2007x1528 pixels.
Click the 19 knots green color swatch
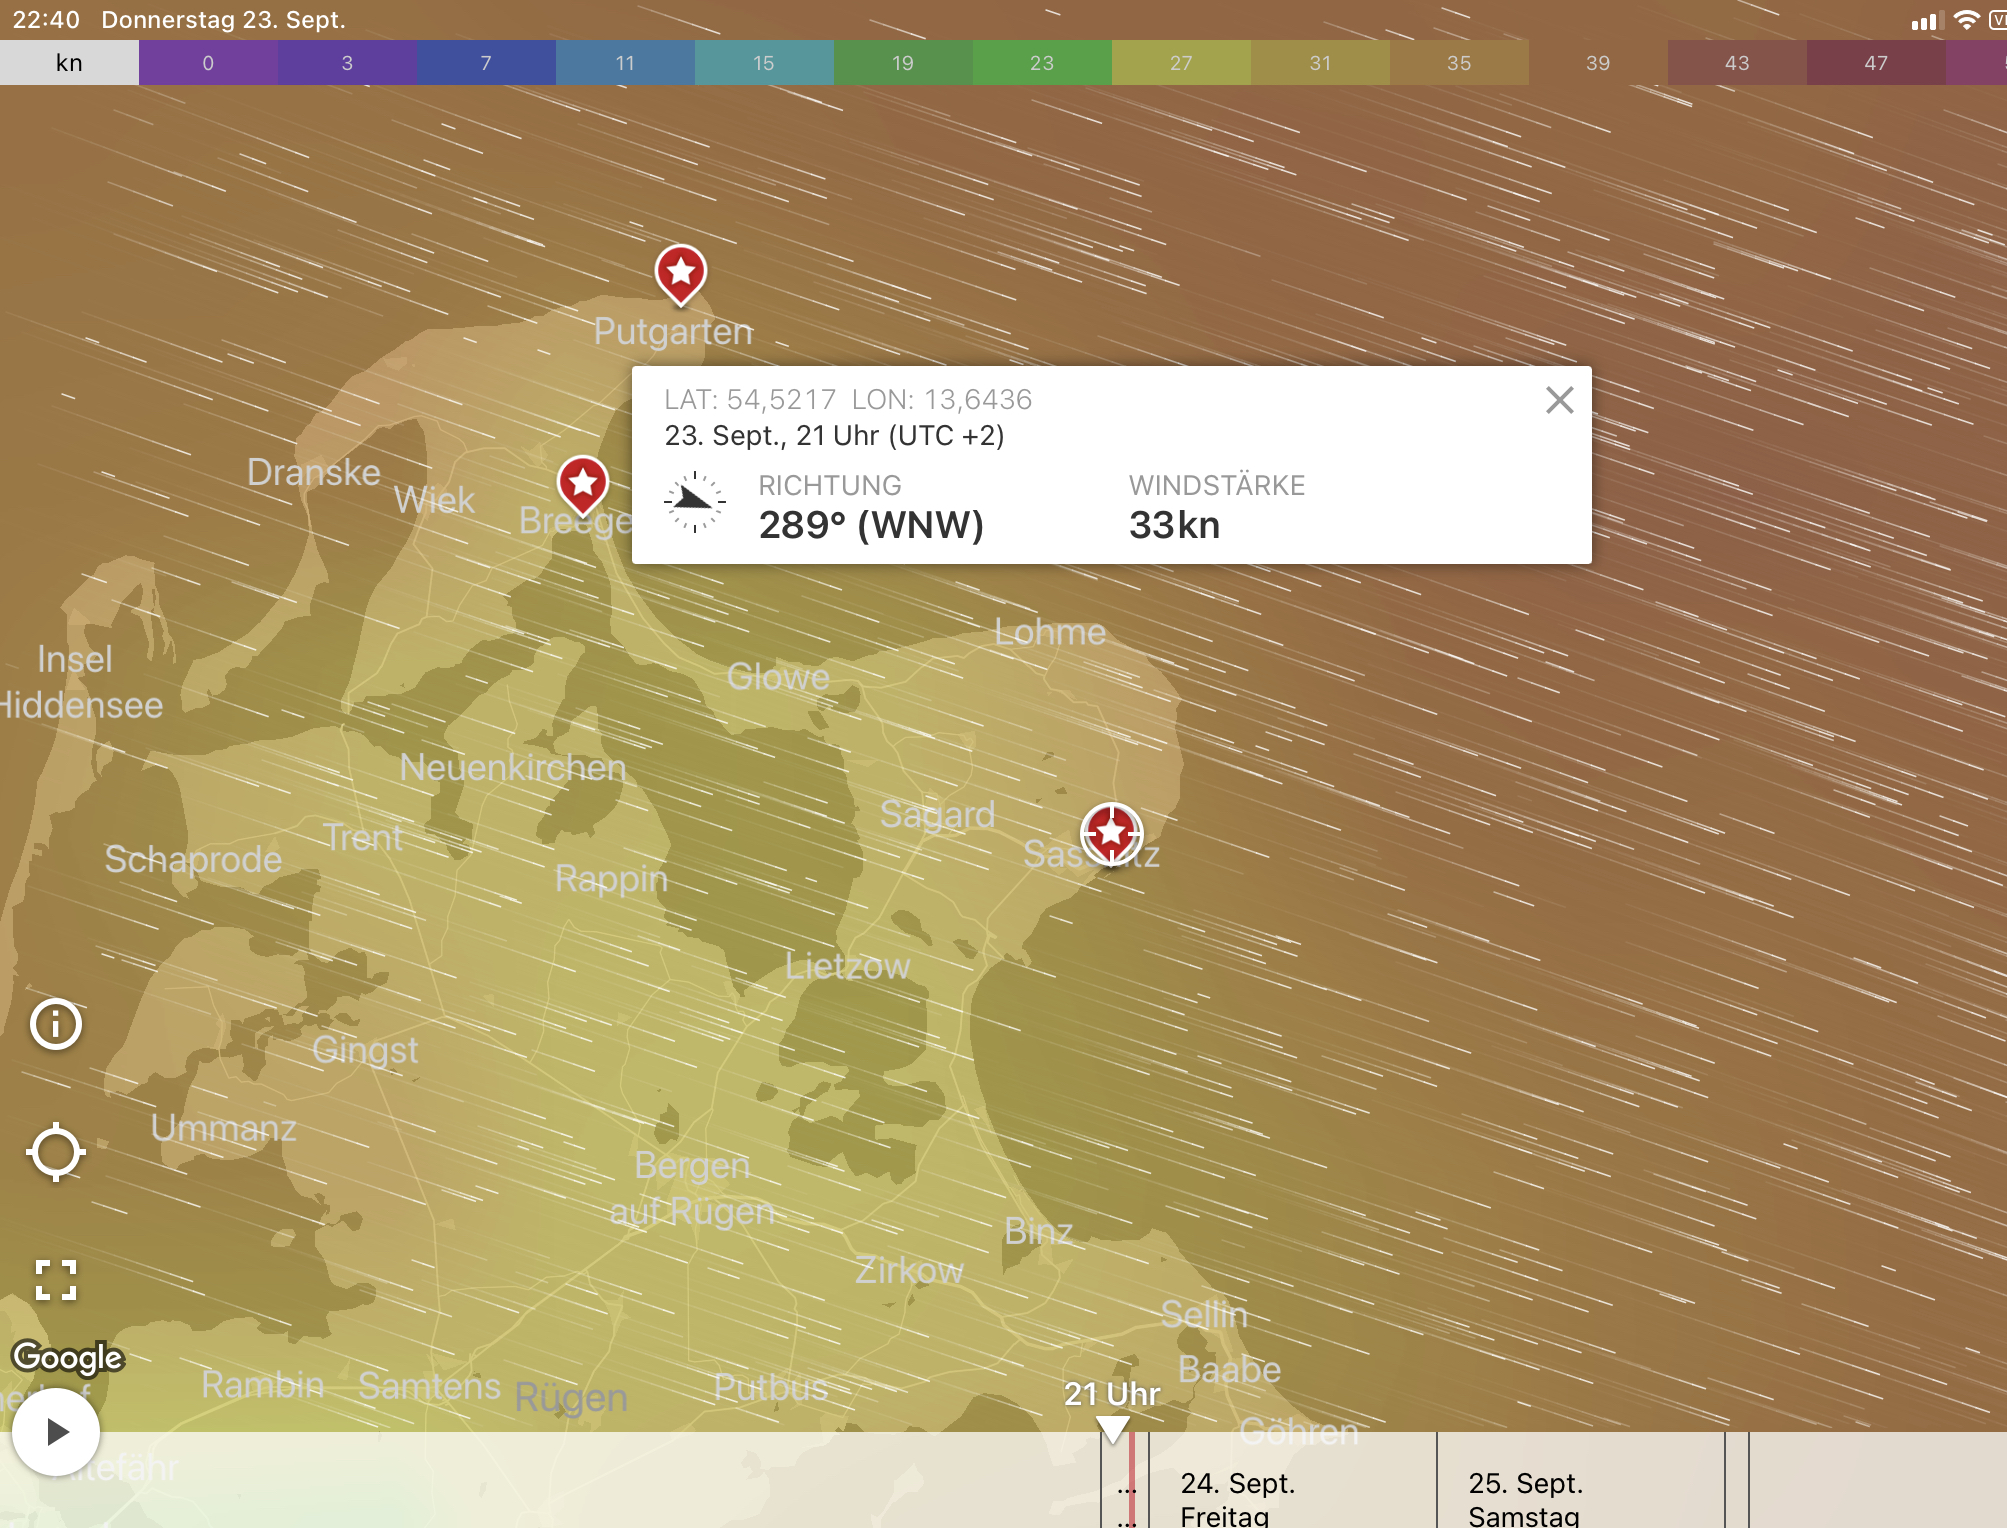(x=902, y=63)
